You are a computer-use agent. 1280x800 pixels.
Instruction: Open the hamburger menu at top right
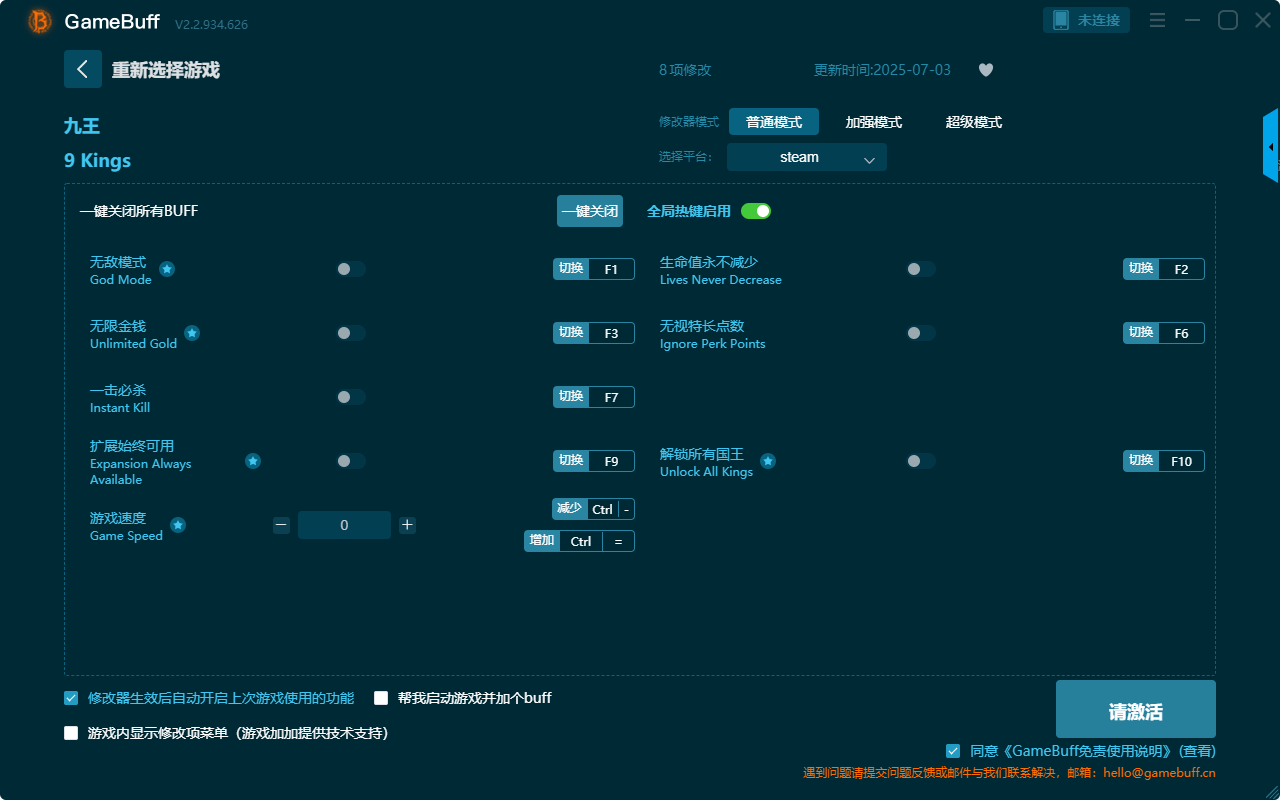tap(1157, 19)
